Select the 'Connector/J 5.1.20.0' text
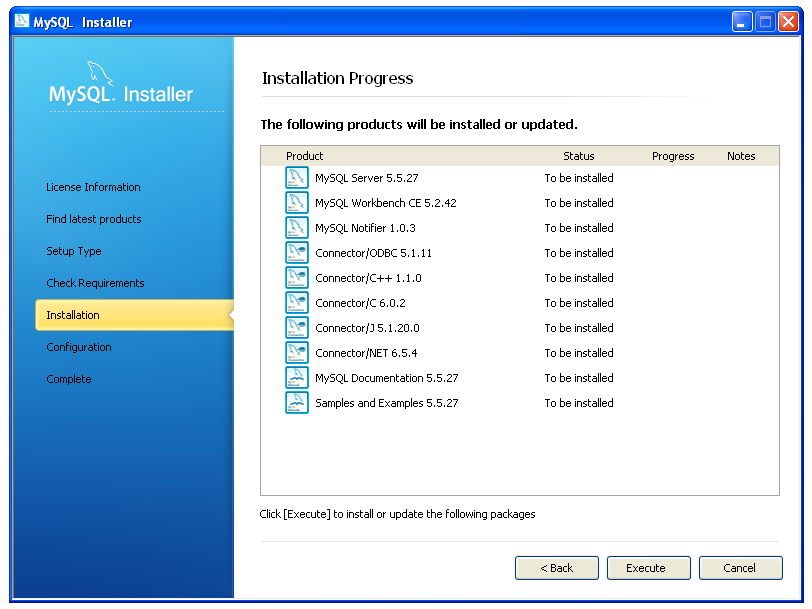812x609 pixels. click(367, 328)
